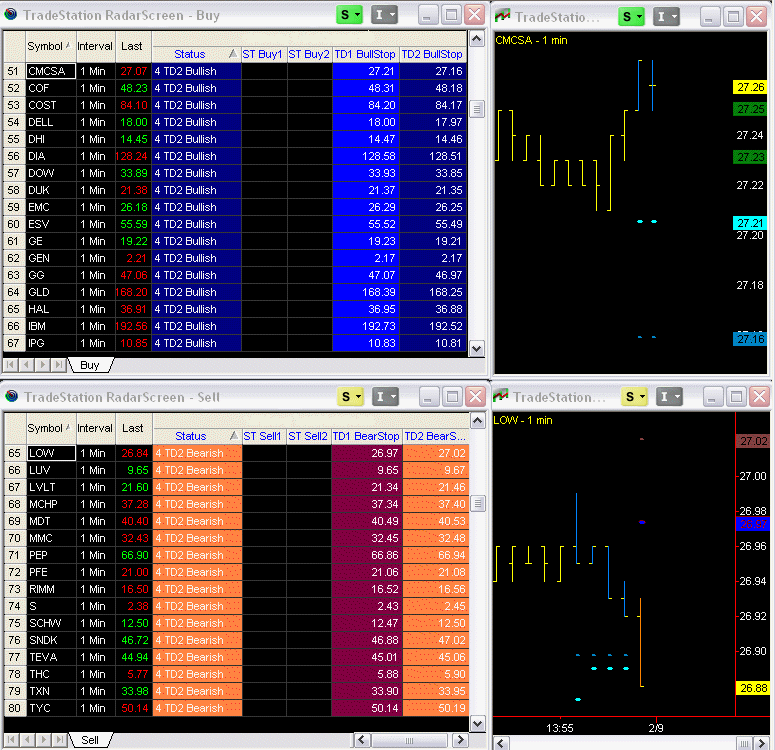Select RIMM symbol in Sell table

pos(51,589)
